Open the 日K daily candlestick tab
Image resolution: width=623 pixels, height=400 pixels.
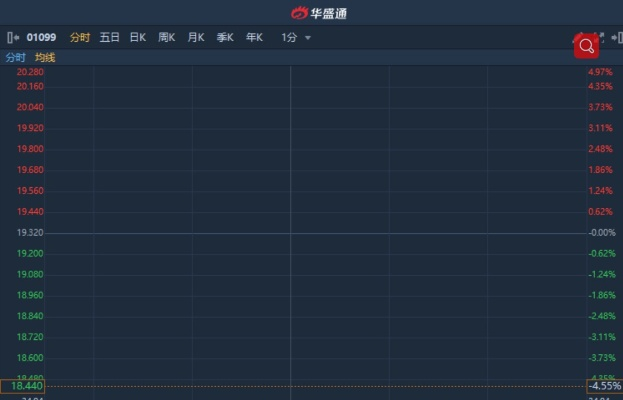pyautogui.click(x=138, y=38)
